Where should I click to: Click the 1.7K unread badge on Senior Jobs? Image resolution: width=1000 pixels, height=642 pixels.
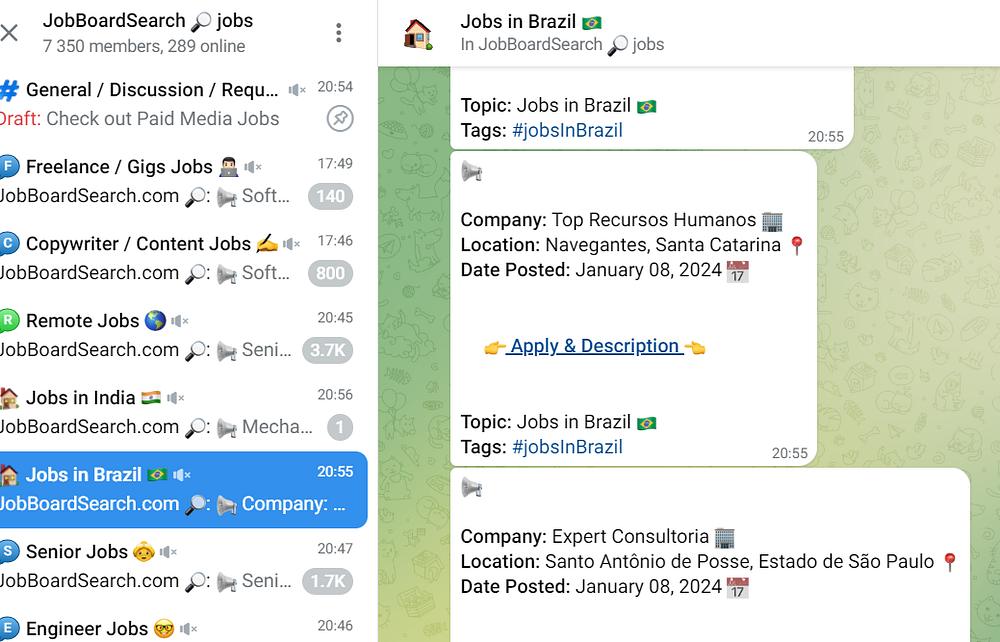point(327,581)
